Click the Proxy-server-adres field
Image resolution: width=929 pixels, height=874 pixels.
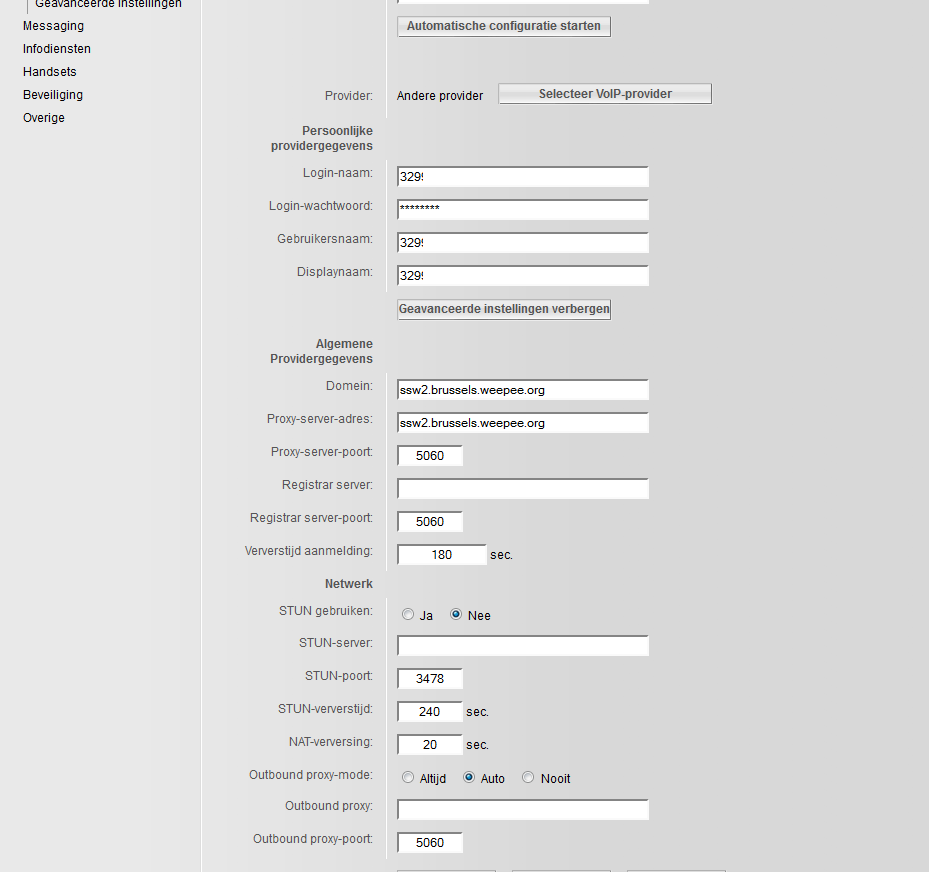522,423
